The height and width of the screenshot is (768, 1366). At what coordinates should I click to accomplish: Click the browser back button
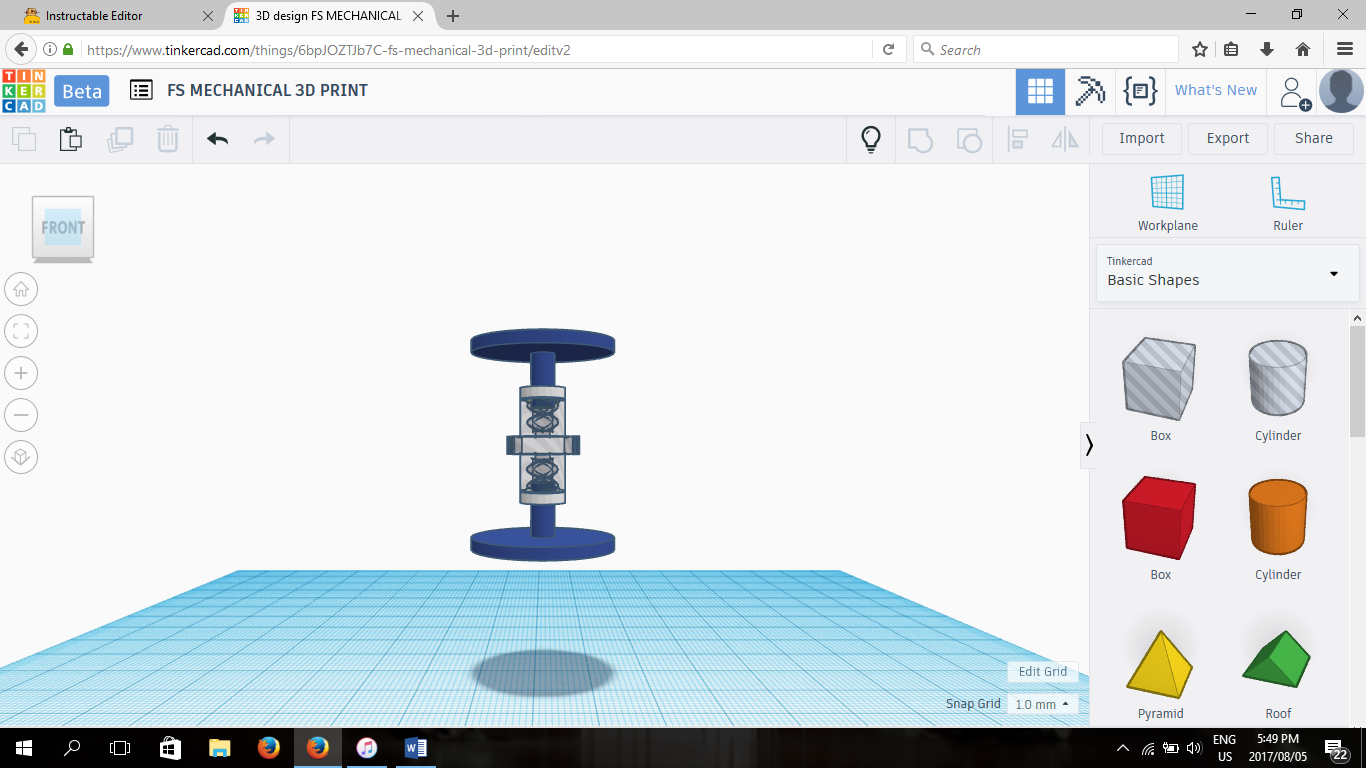21,49
